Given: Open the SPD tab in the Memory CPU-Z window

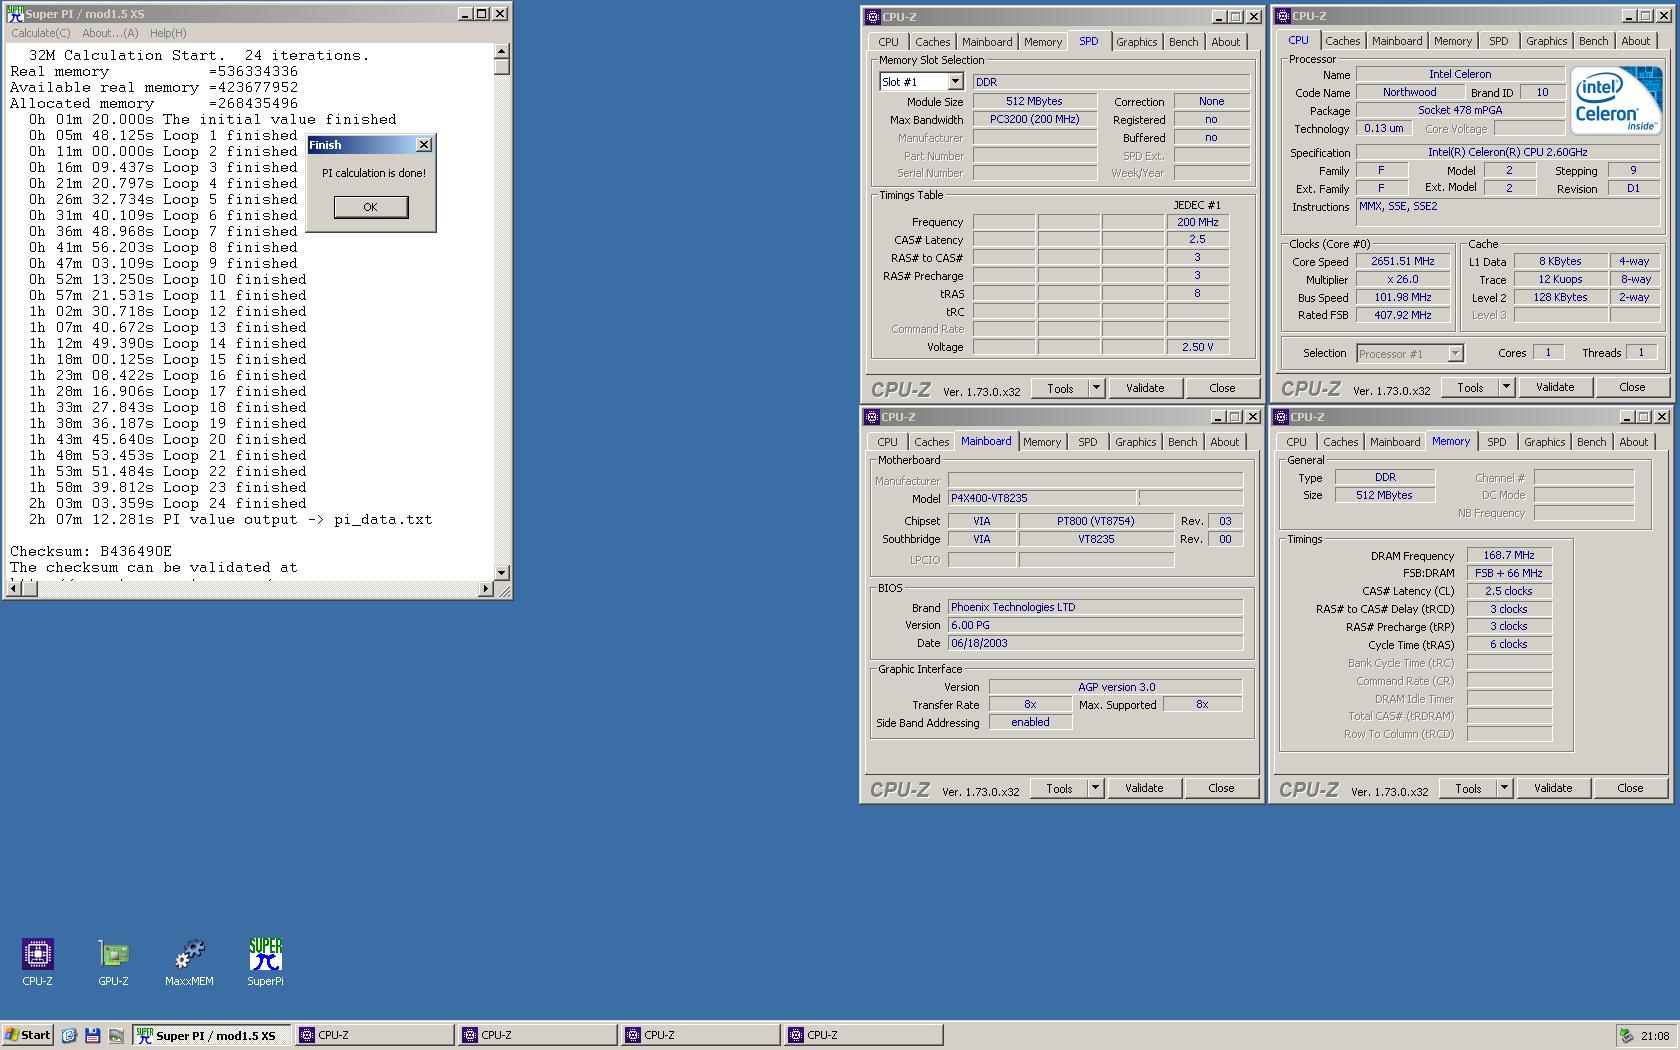Looking at the screenshot, I should click(1496, 442).
